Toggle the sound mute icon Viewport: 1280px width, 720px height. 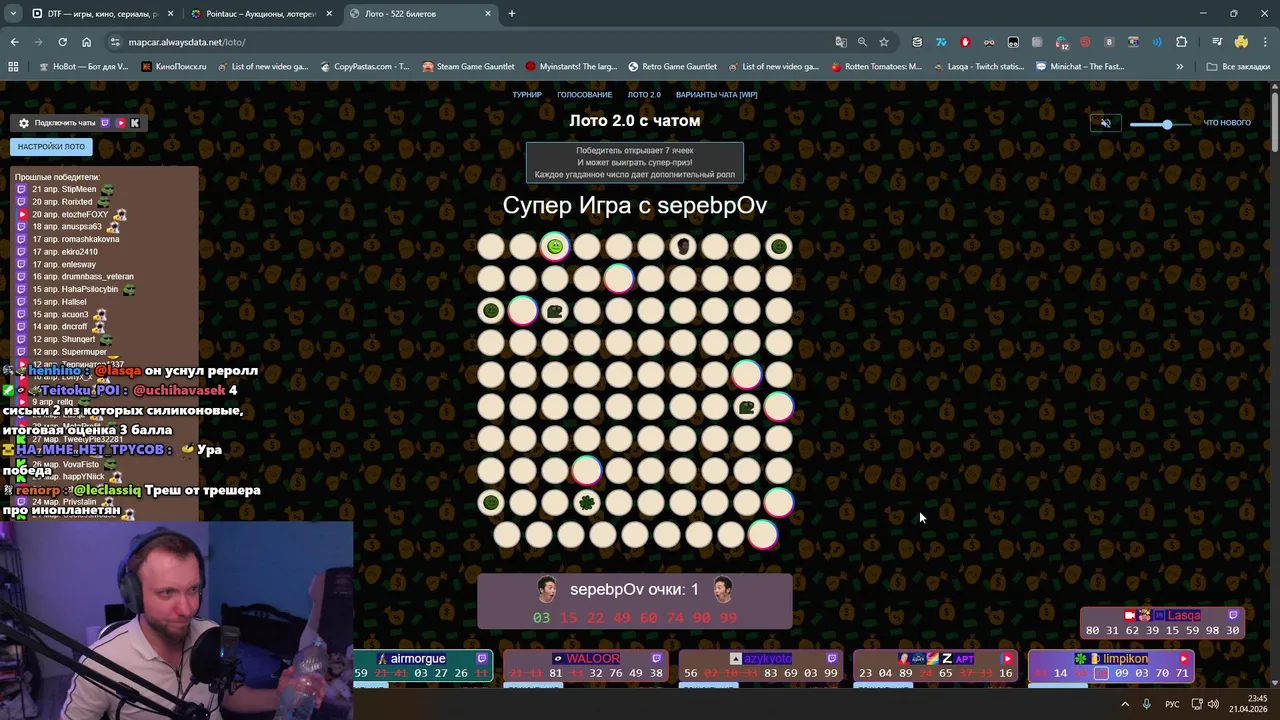[1105, 123]
